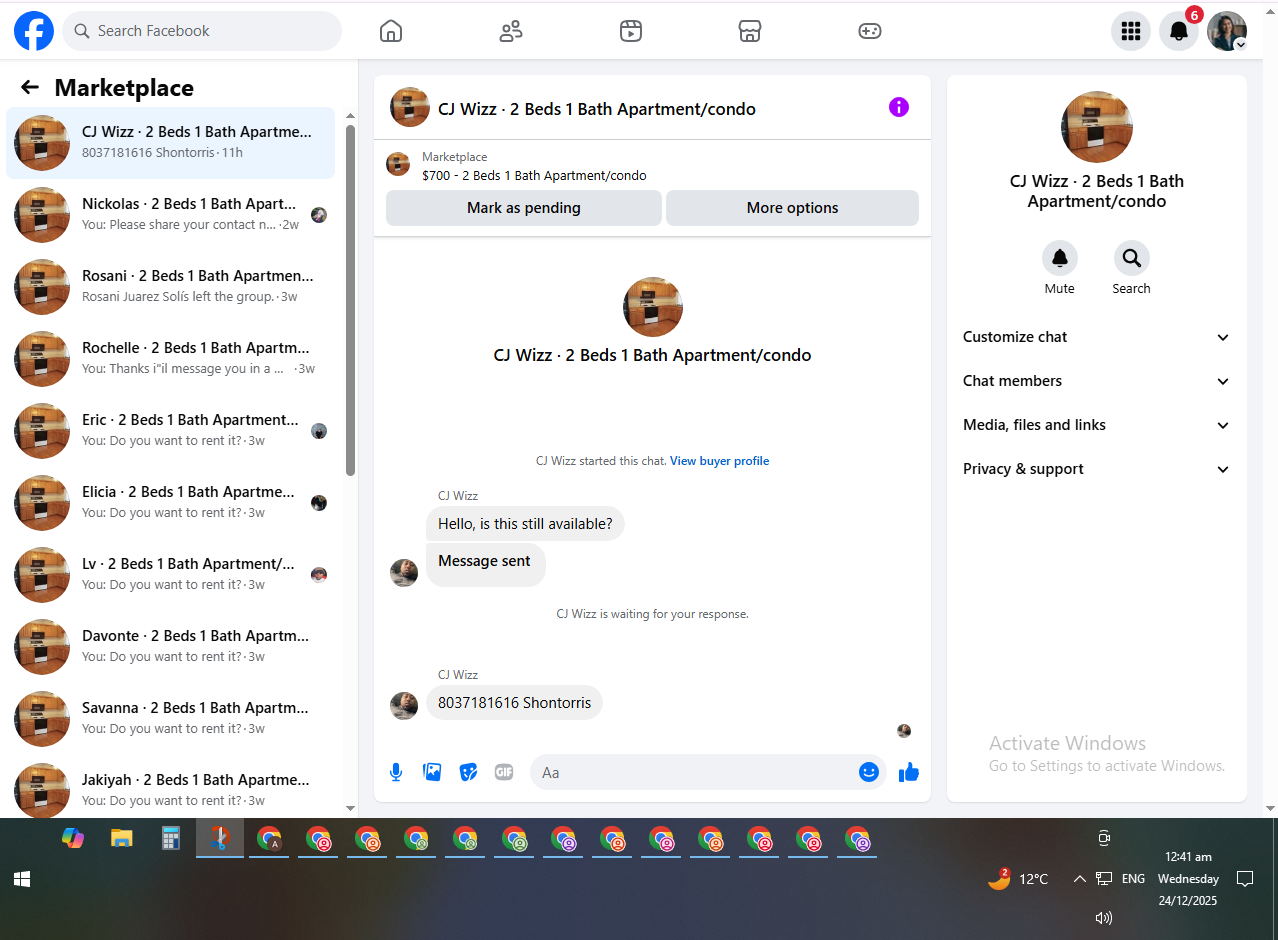Send a thumbs-up like
1278x940 pixels.
pos(909,772)
